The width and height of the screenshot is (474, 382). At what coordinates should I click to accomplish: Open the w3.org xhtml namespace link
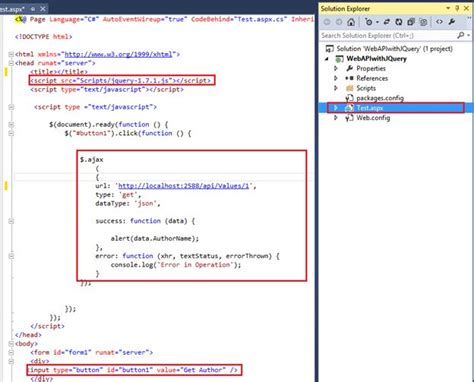click(x=118, y=54)
